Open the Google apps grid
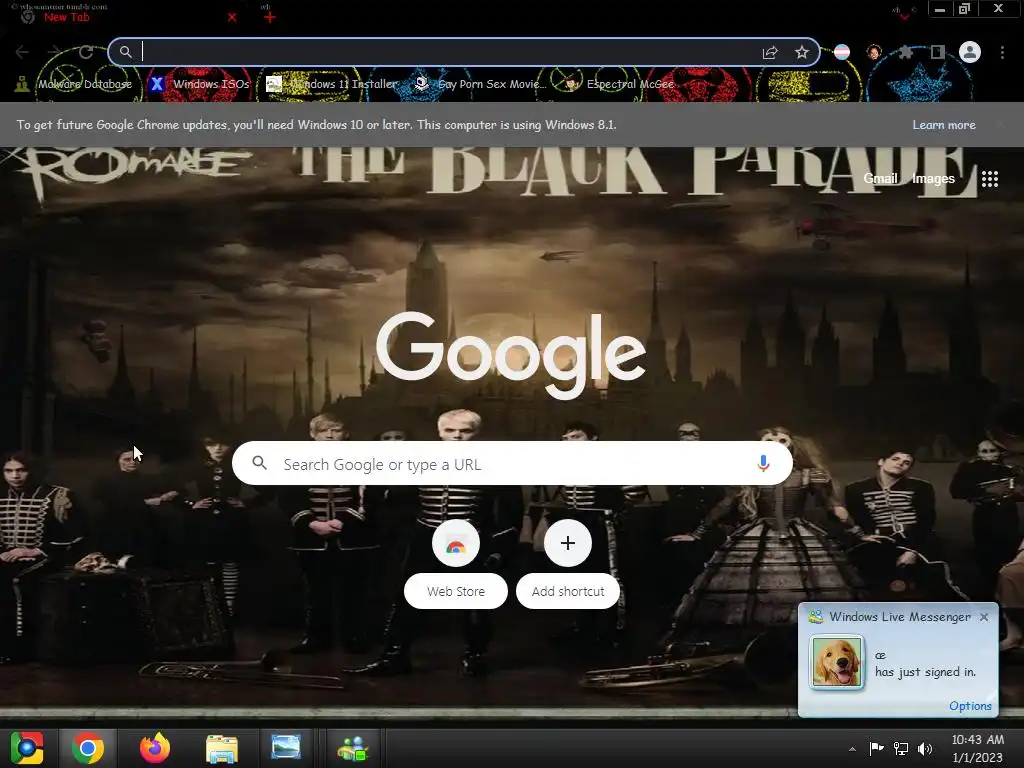 [x=990, y=178]
